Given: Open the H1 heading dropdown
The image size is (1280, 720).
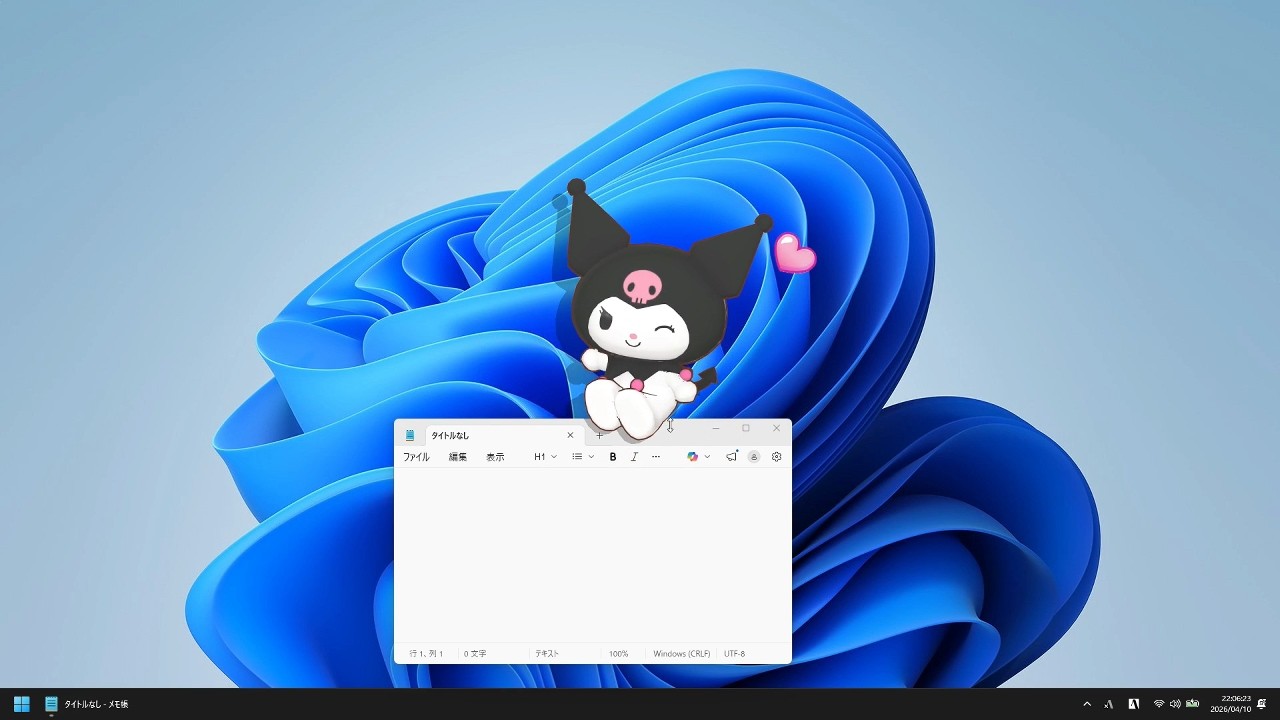Looking at the screenshot, I should pos(545,457).
